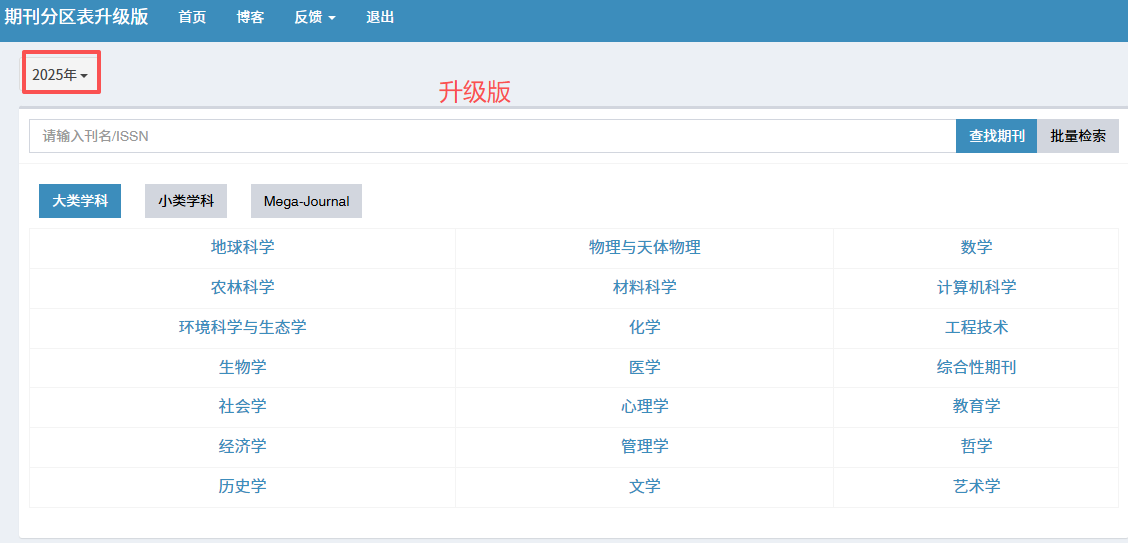Click the 批量检索 batch search button
The height and width of the screenshot is (543, 1128).
(x=1077, y=136)
